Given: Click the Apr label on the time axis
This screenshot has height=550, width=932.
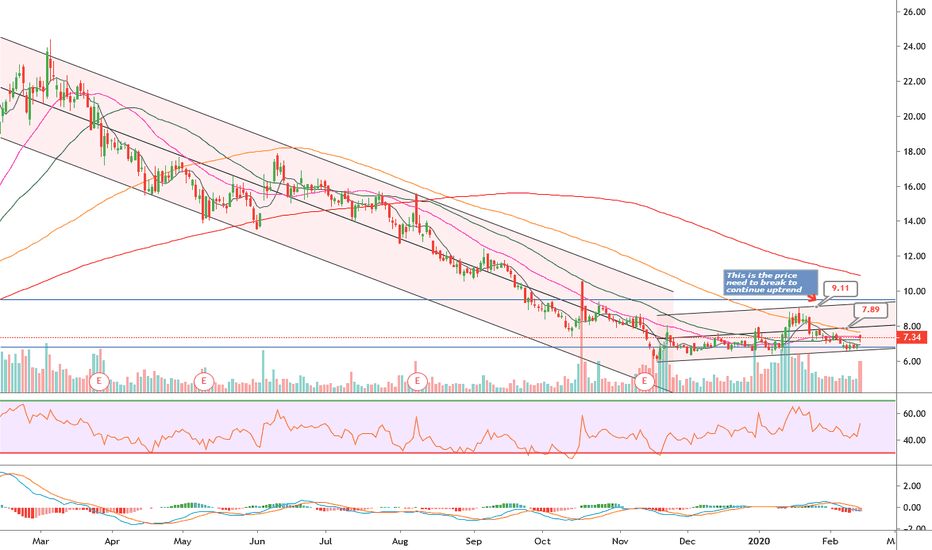Looking at the screenshot, I should [x=112, y=541].
